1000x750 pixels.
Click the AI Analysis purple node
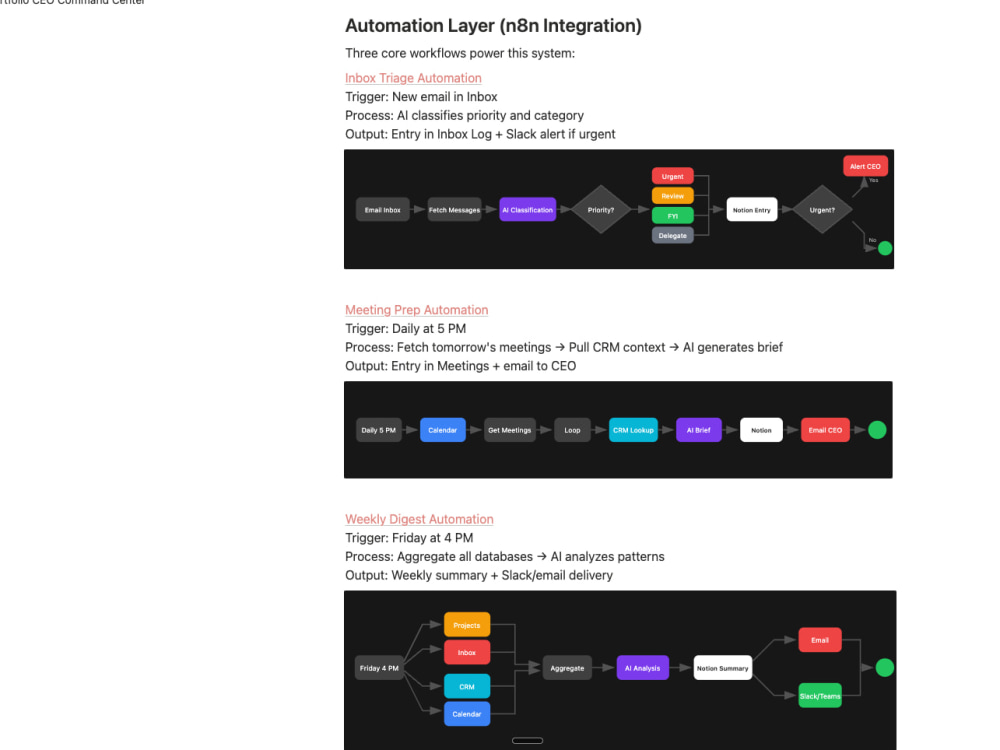642,668
